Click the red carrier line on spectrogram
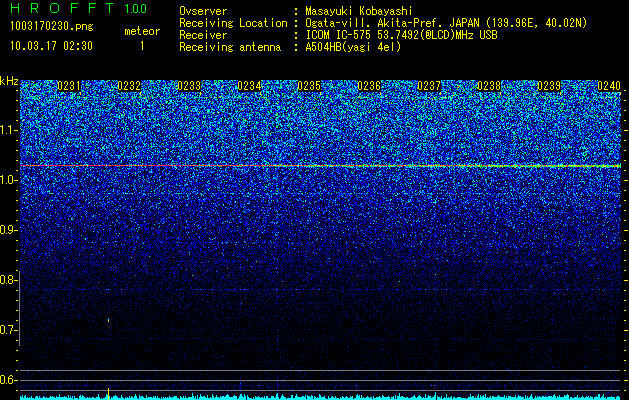 coord(320,166)
